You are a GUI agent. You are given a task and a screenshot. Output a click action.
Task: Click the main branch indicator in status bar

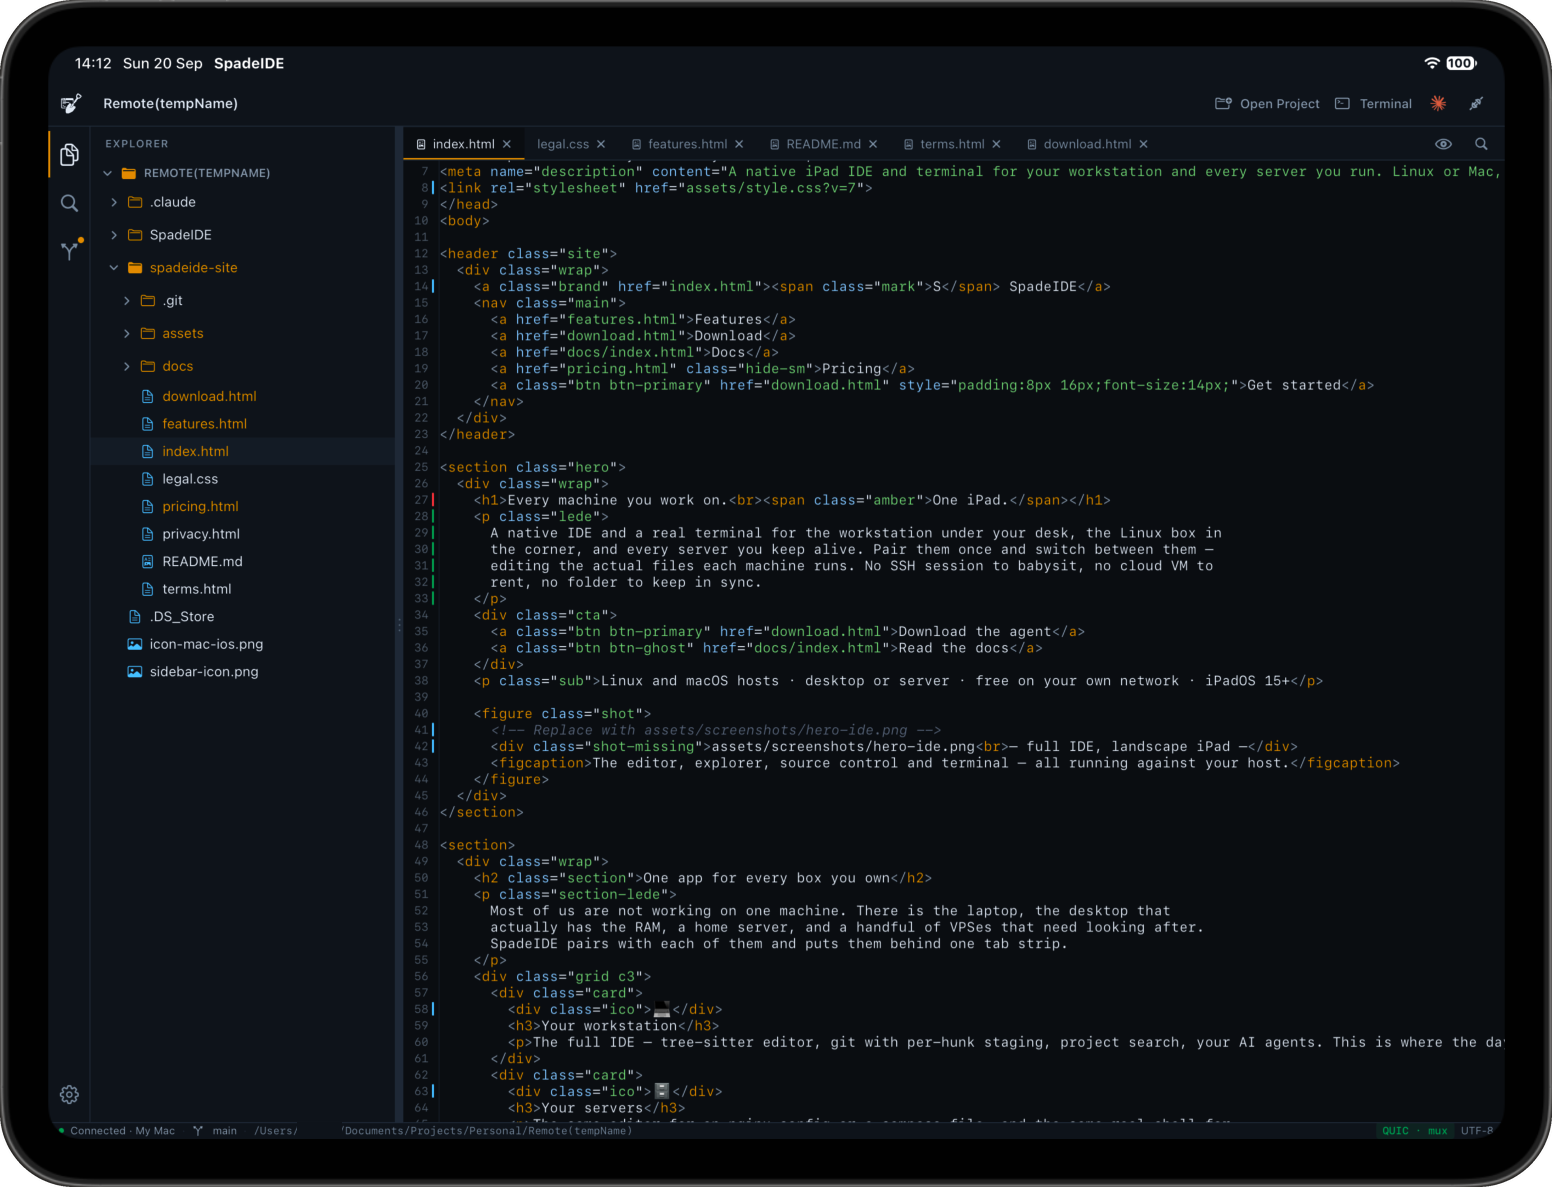(x=215, y=1131)
